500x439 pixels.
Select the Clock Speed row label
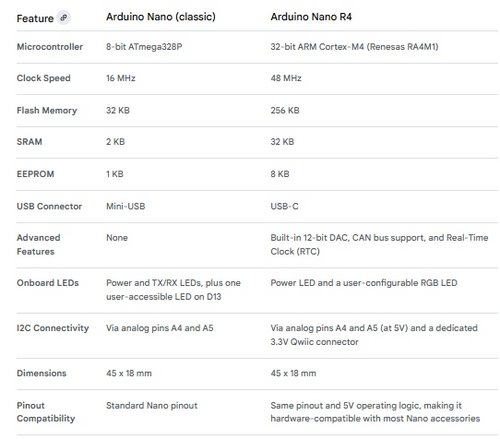click(43, 78)
